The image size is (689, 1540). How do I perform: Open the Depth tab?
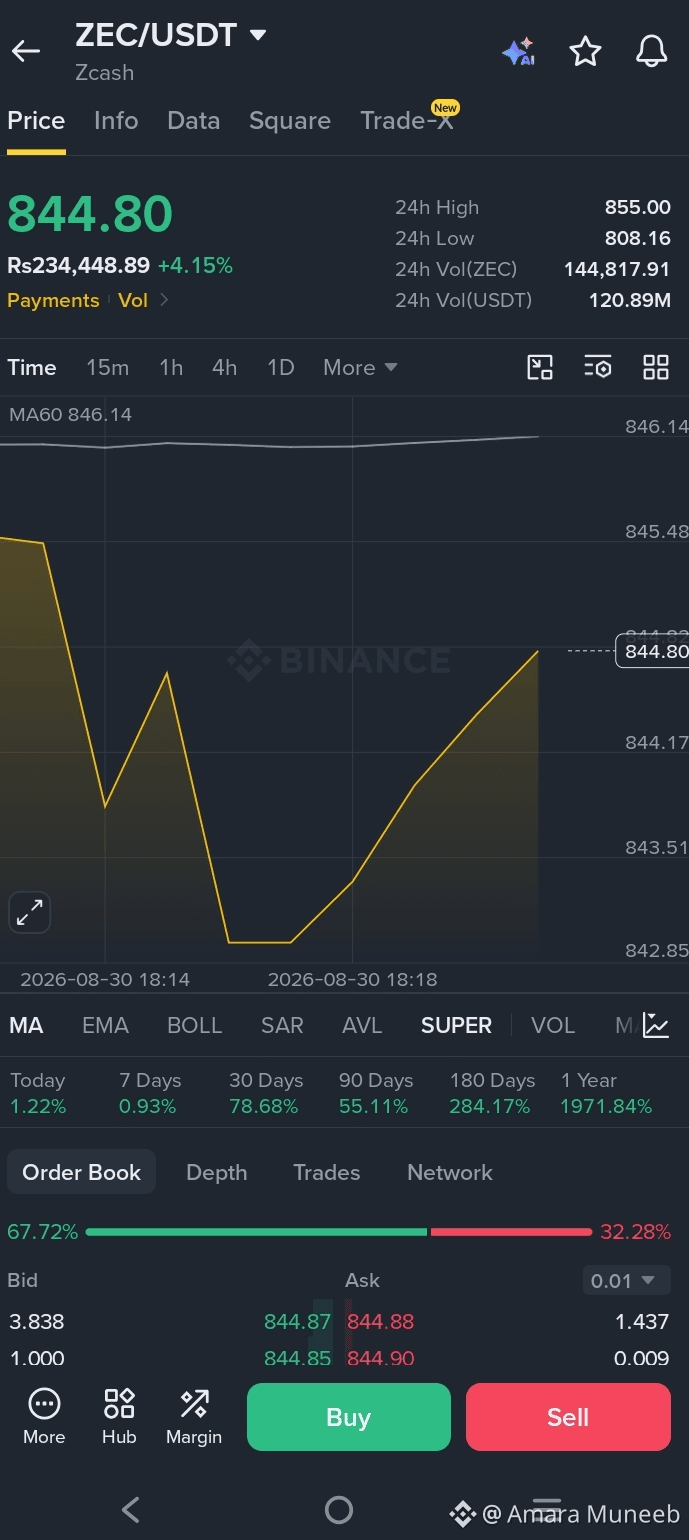(217, 1172)
